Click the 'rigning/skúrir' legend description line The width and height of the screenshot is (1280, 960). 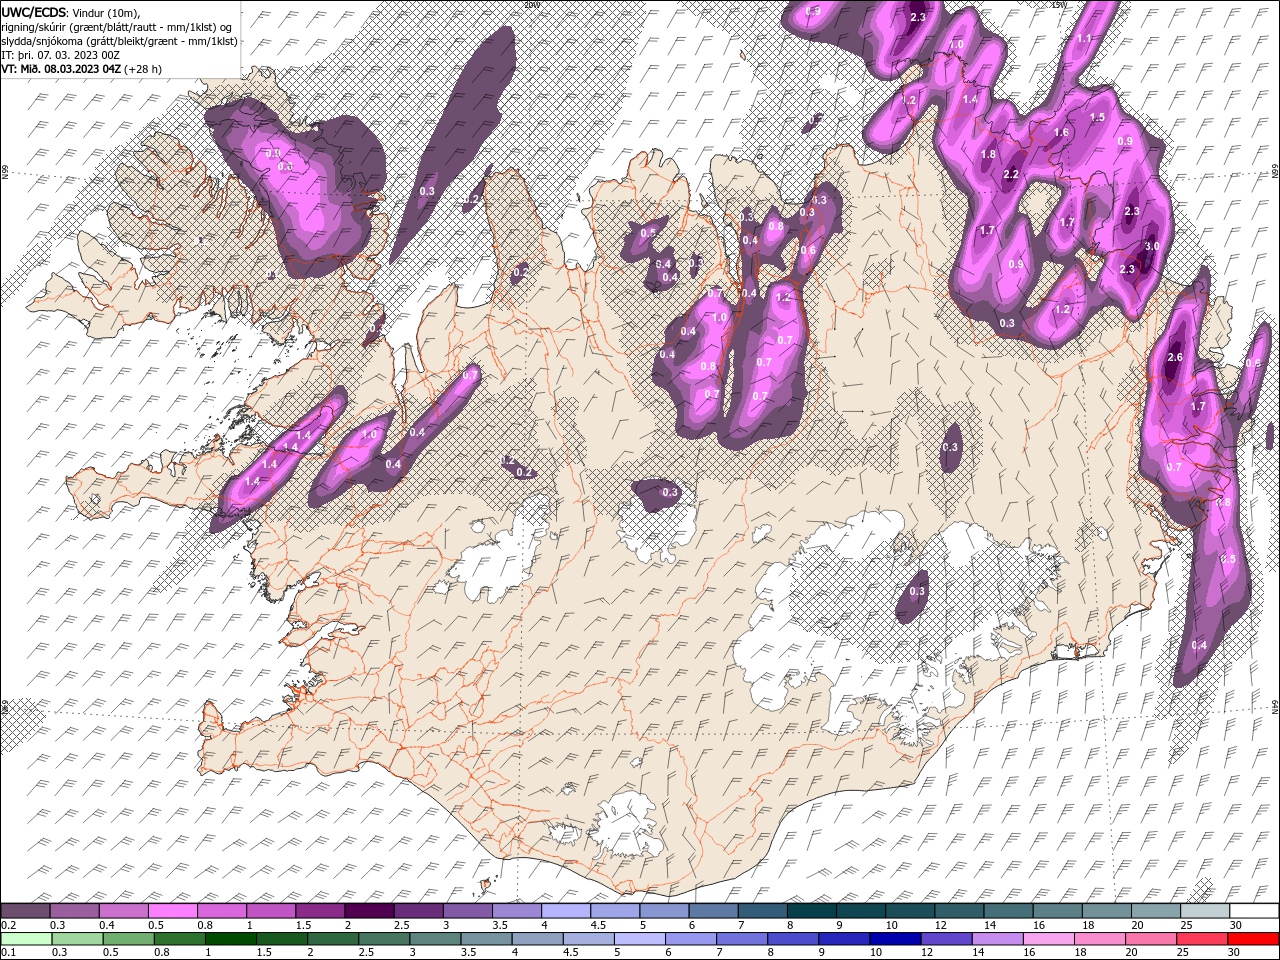click(x=117, y=26)
